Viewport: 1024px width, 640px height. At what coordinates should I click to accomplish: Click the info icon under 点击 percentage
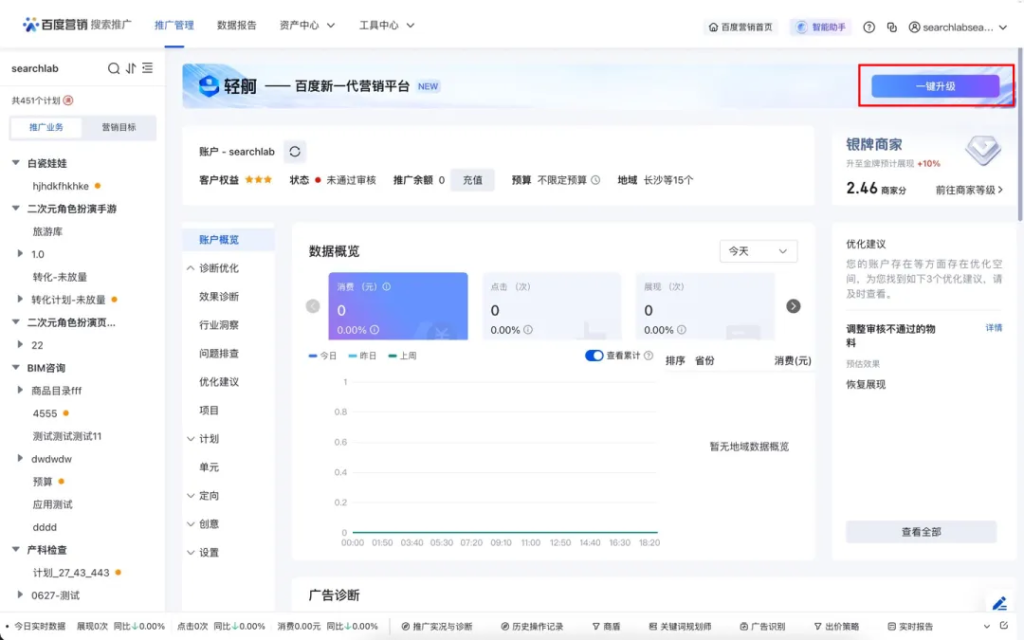528,330
